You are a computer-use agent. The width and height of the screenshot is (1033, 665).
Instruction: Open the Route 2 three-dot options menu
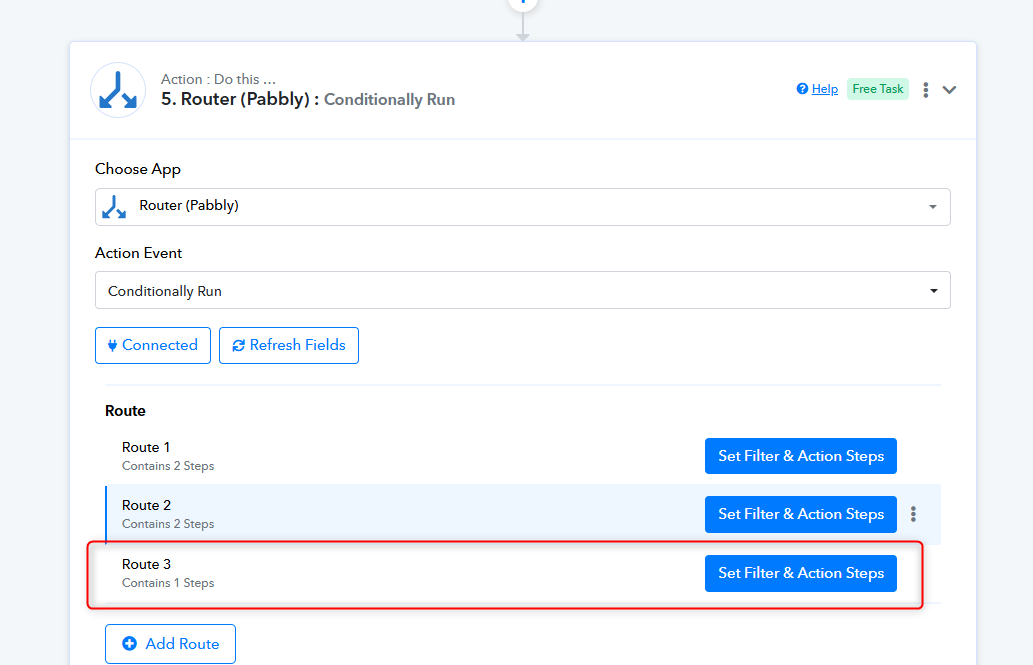pyautogui.click(x=913, y=514)
